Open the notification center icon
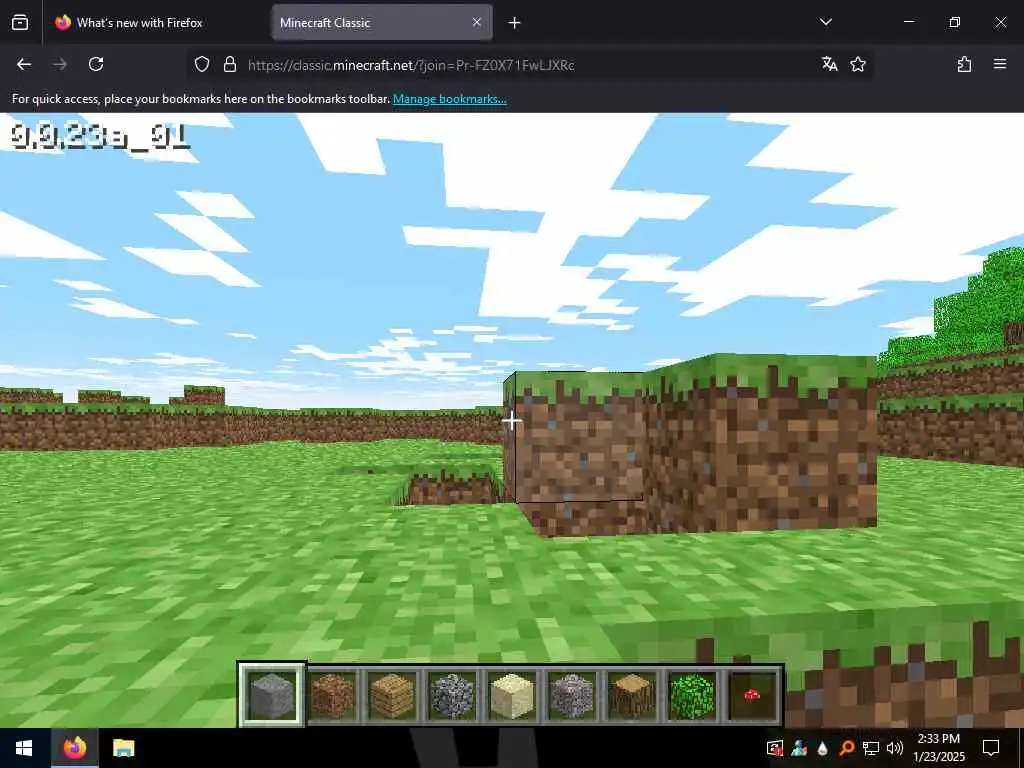The width and height of the screenshot is (1024, 768). [x=991, y=748]
